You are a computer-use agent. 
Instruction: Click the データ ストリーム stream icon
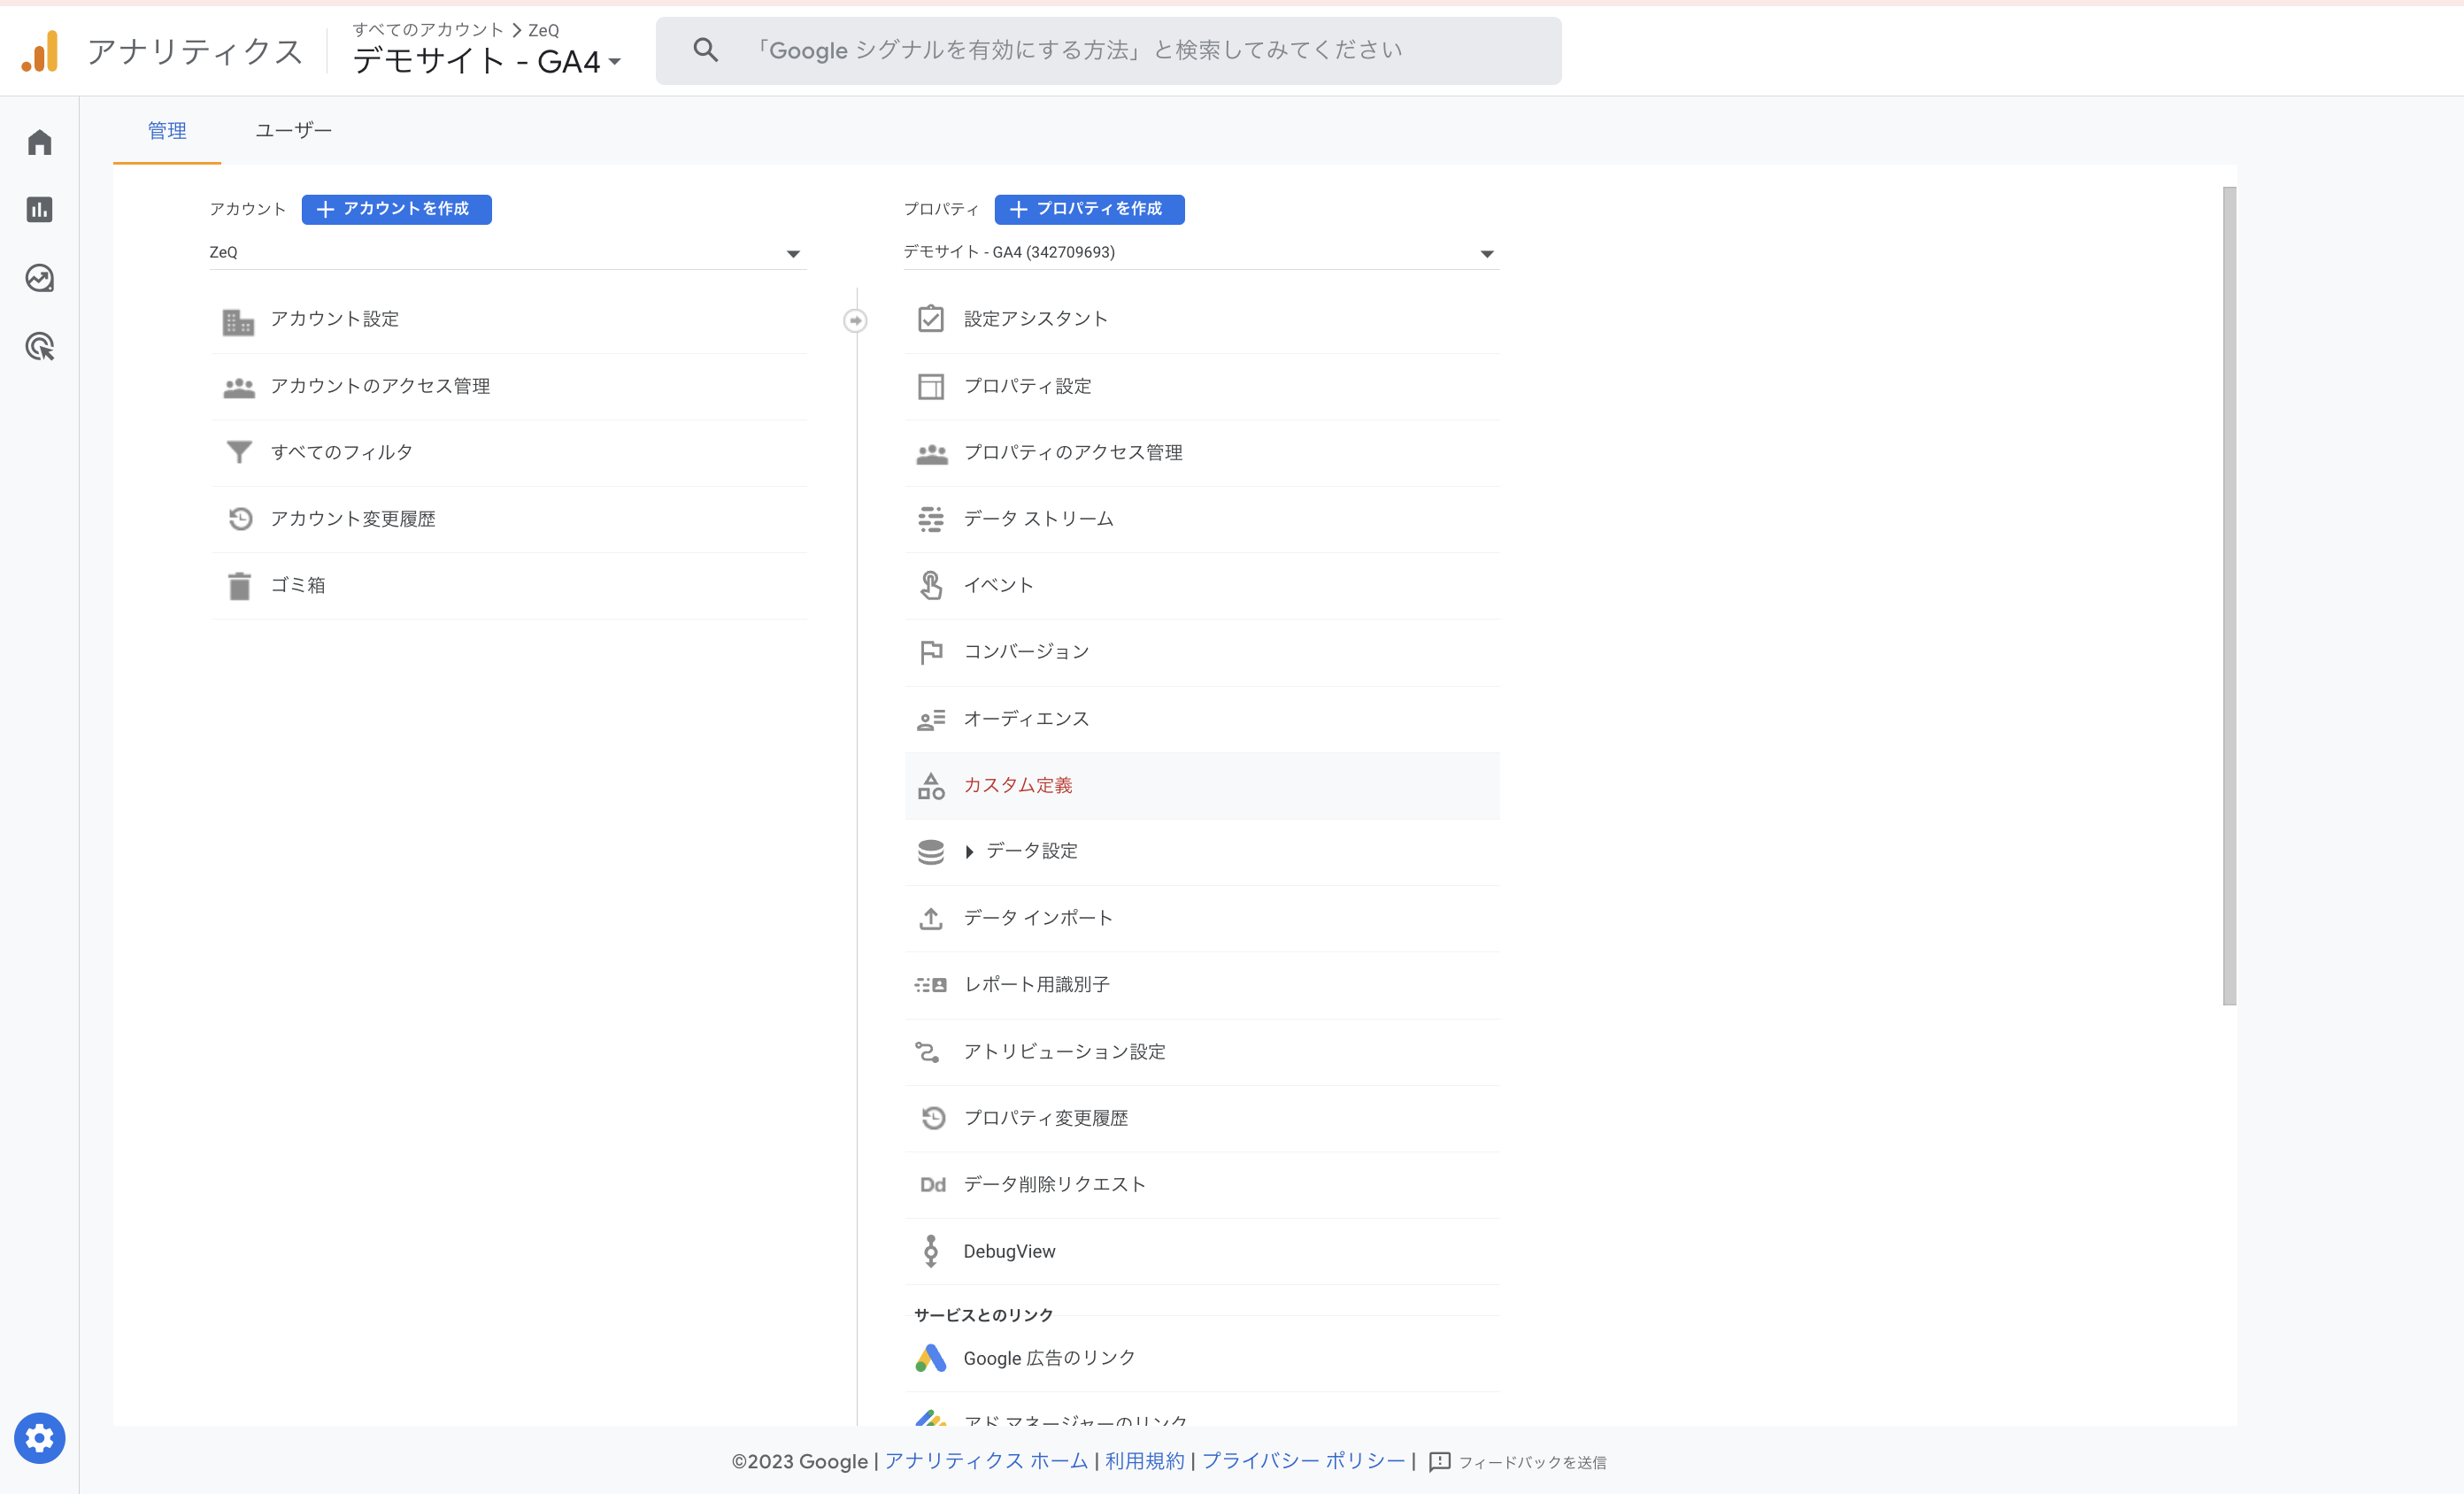click(x=931, y=519)
